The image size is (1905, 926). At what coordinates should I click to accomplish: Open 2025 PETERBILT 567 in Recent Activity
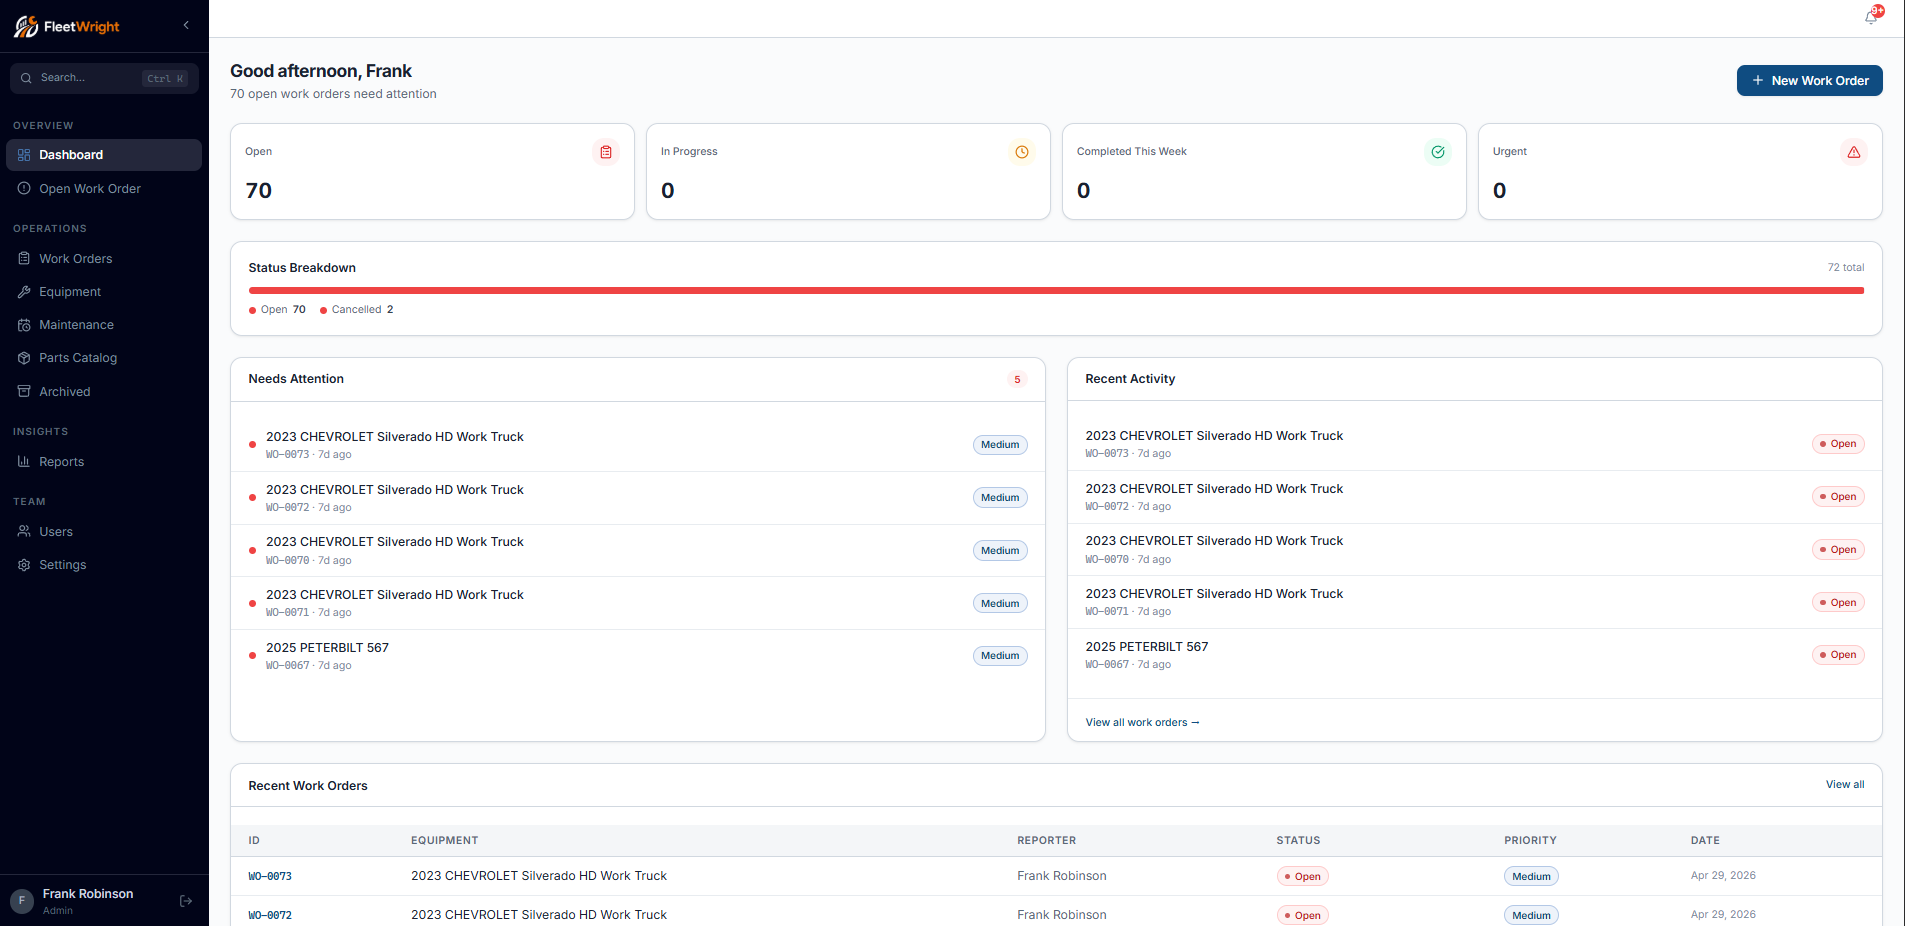tap(1475, 655)
